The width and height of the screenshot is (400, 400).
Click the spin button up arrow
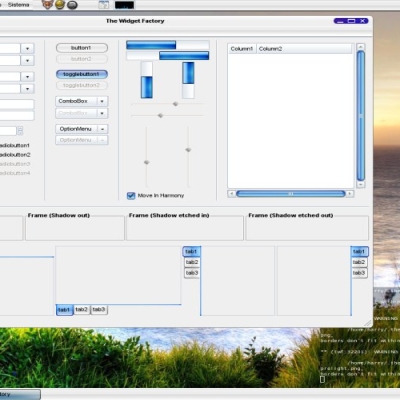[20, 128]
